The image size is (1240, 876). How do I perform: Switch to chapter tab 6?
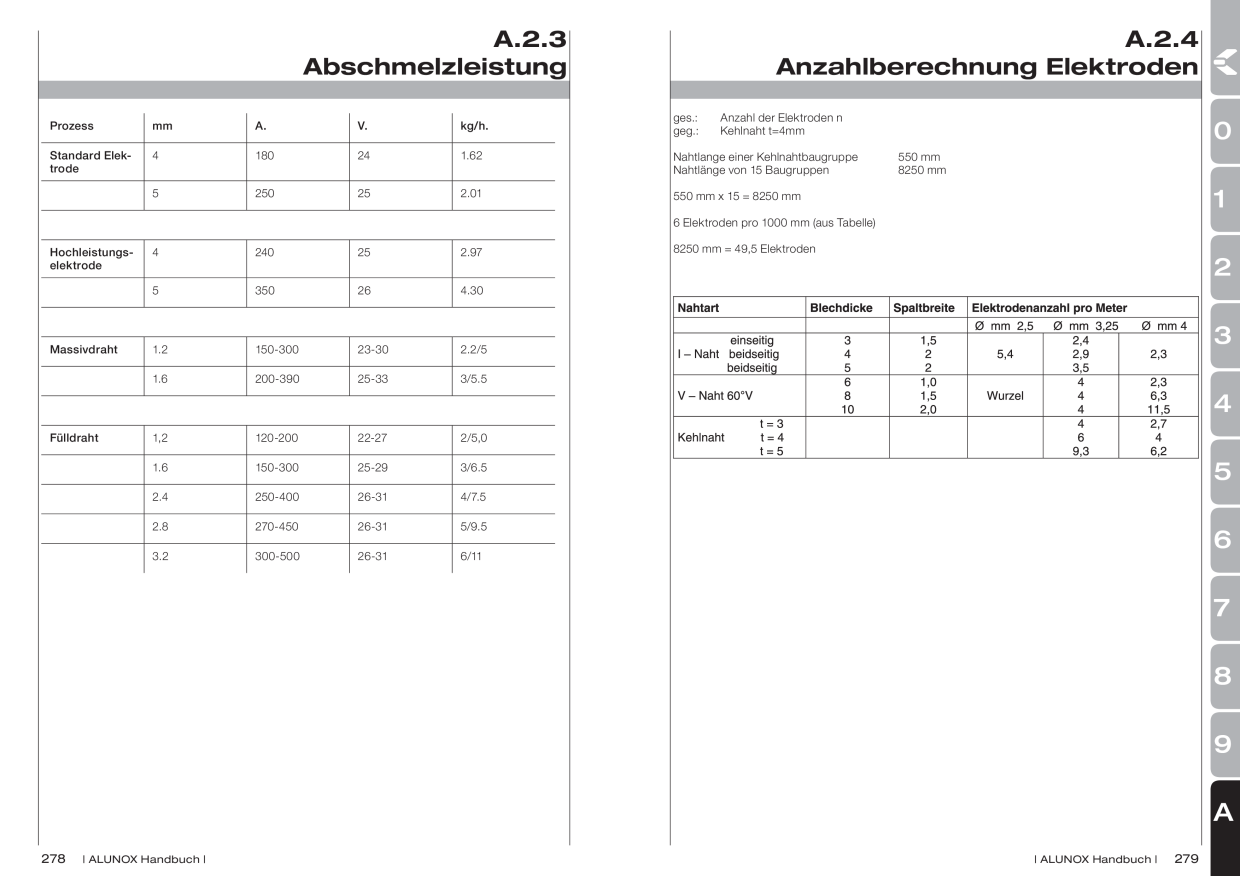1224,539
